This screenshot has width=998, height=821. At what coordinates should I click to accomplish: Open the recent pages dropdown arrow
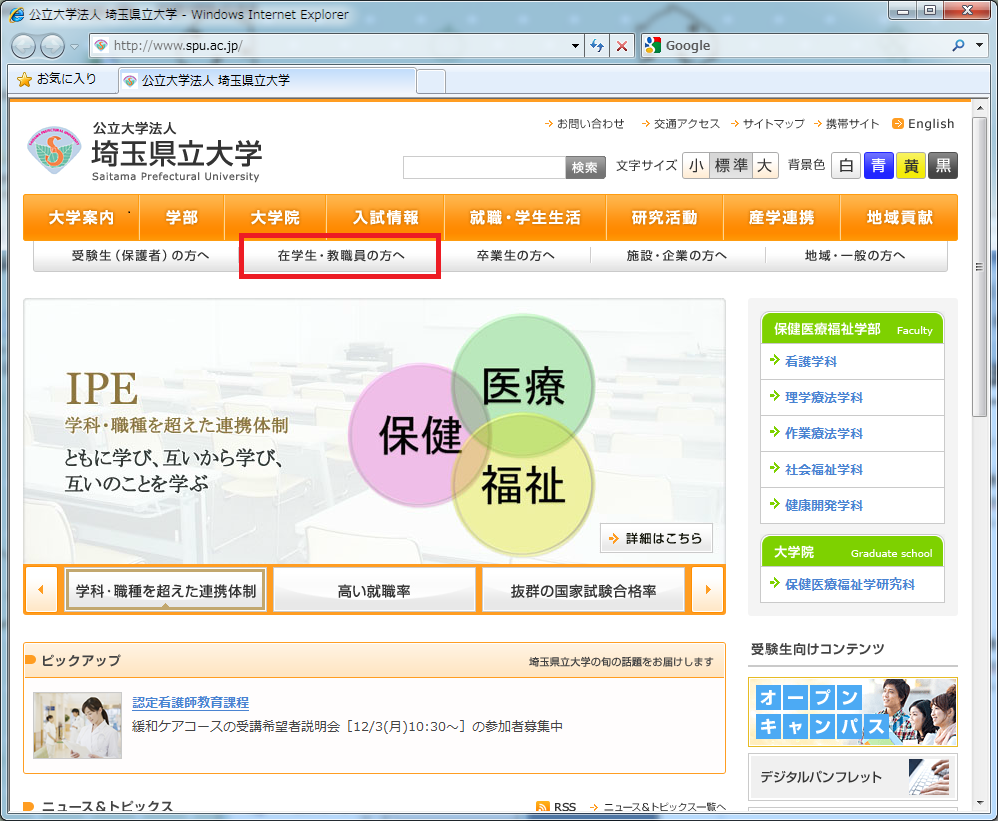pos(74,46)
